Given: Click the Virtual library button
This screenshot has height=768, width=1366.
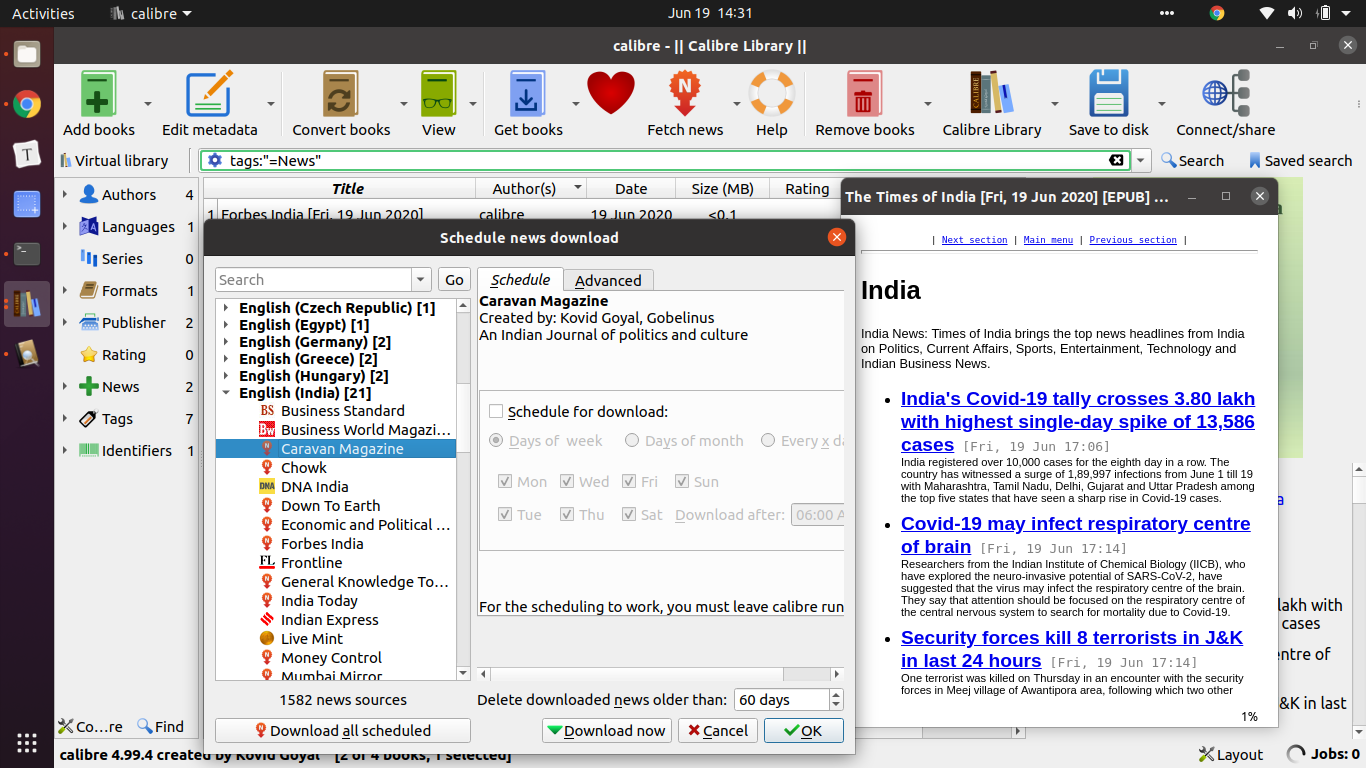Looking at the screenshot, I should (x=113, y=160).
